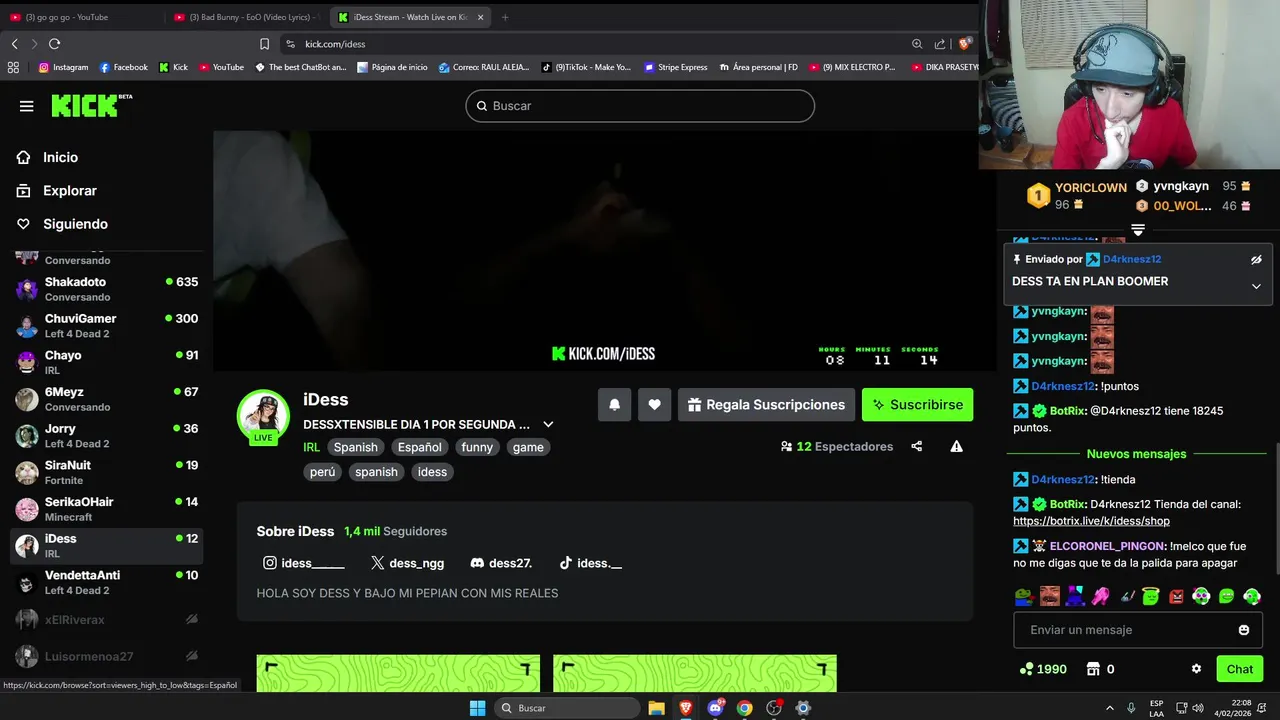
Task: Click the notification bell for iDess
Action: pyautogui.click(x=614, y=405)
